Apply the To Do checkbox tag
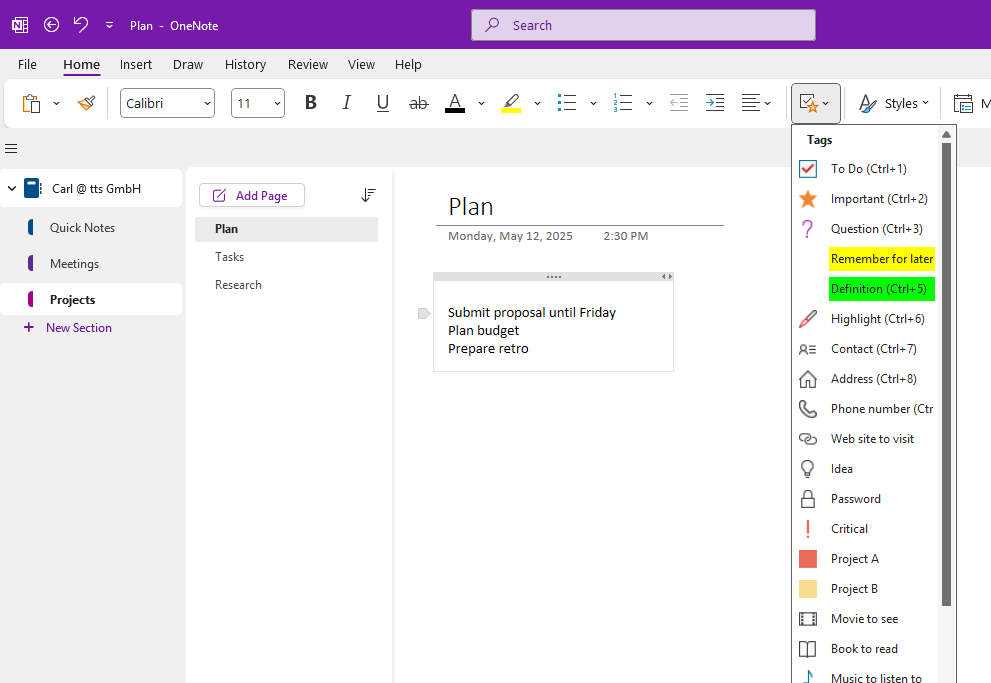 865,169
